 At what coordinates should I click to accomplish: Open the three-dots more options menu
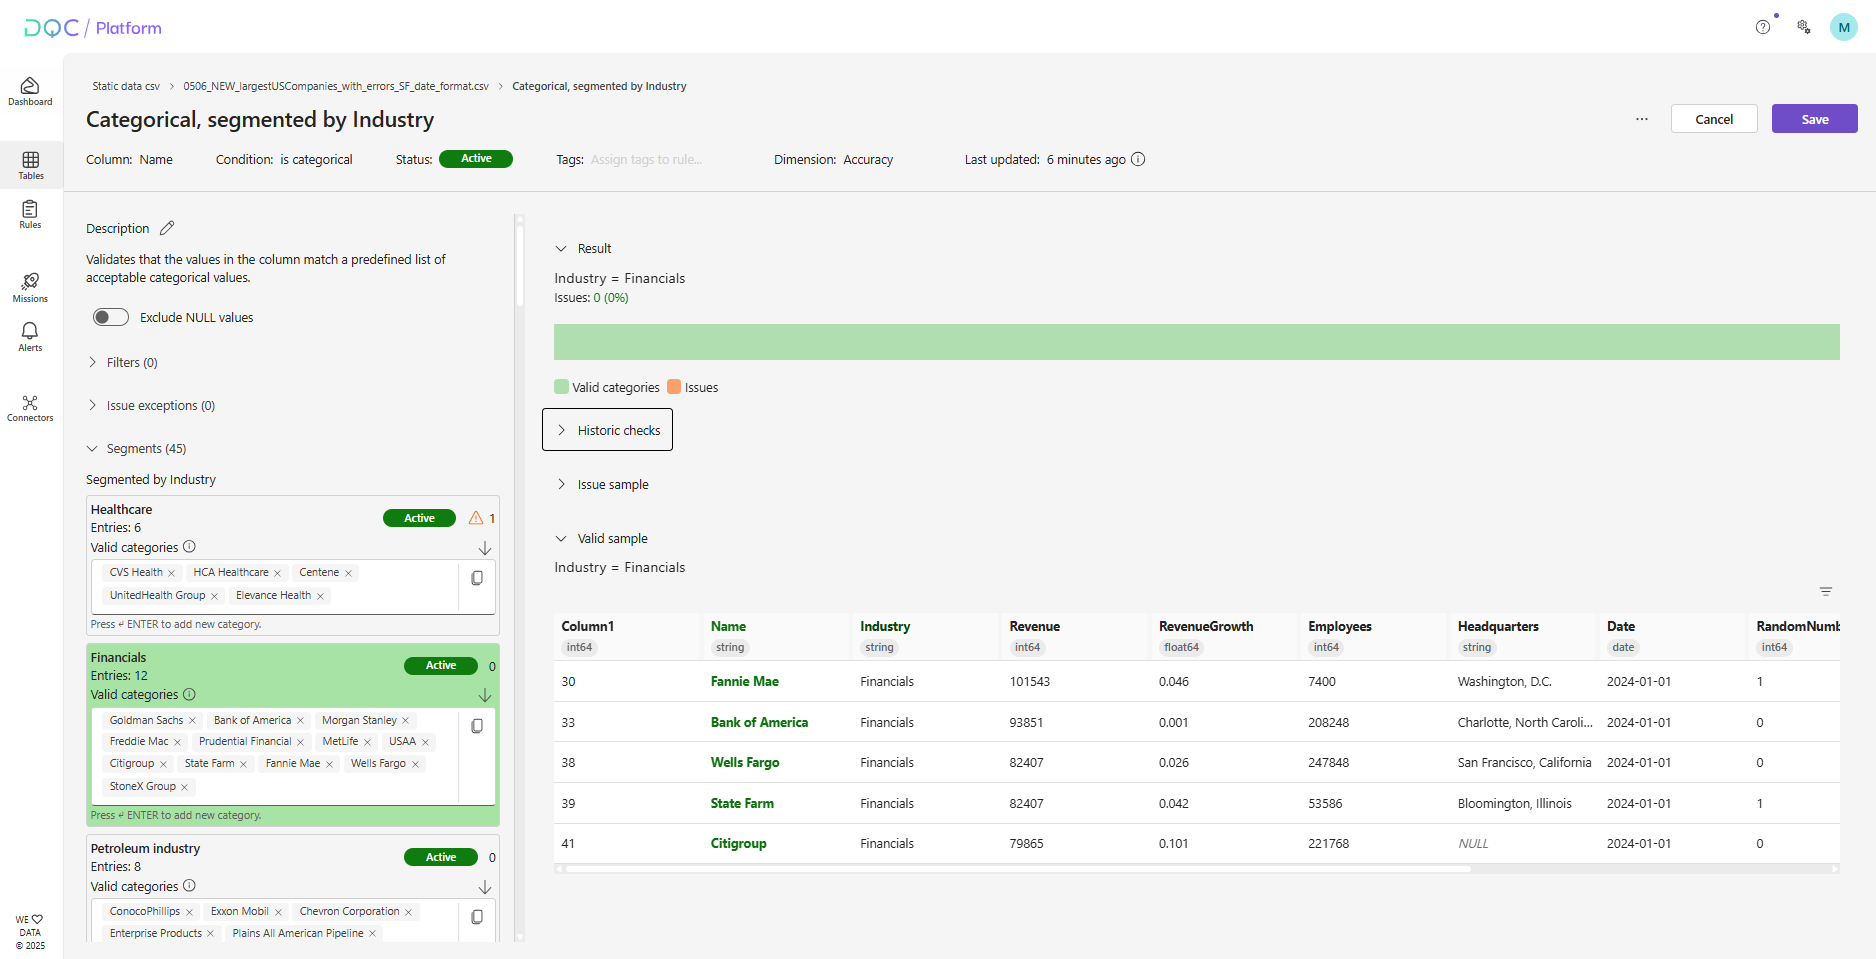1641,119
